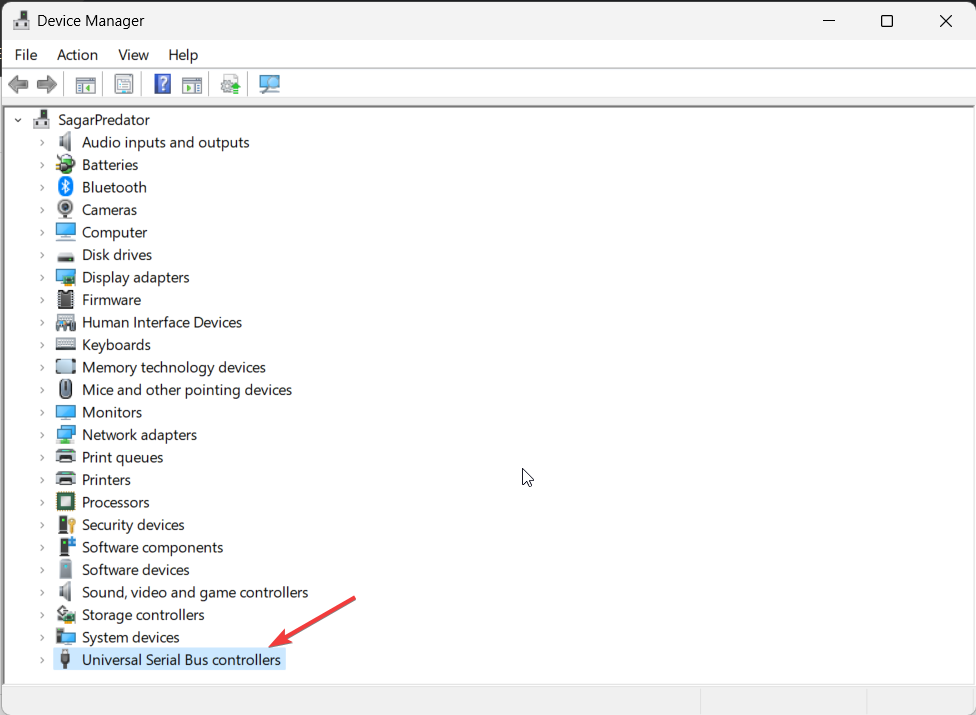Collapse the SagarPredator root node
Screen dimensions: 976x715
pyautogui.click(x=19, y=119)
